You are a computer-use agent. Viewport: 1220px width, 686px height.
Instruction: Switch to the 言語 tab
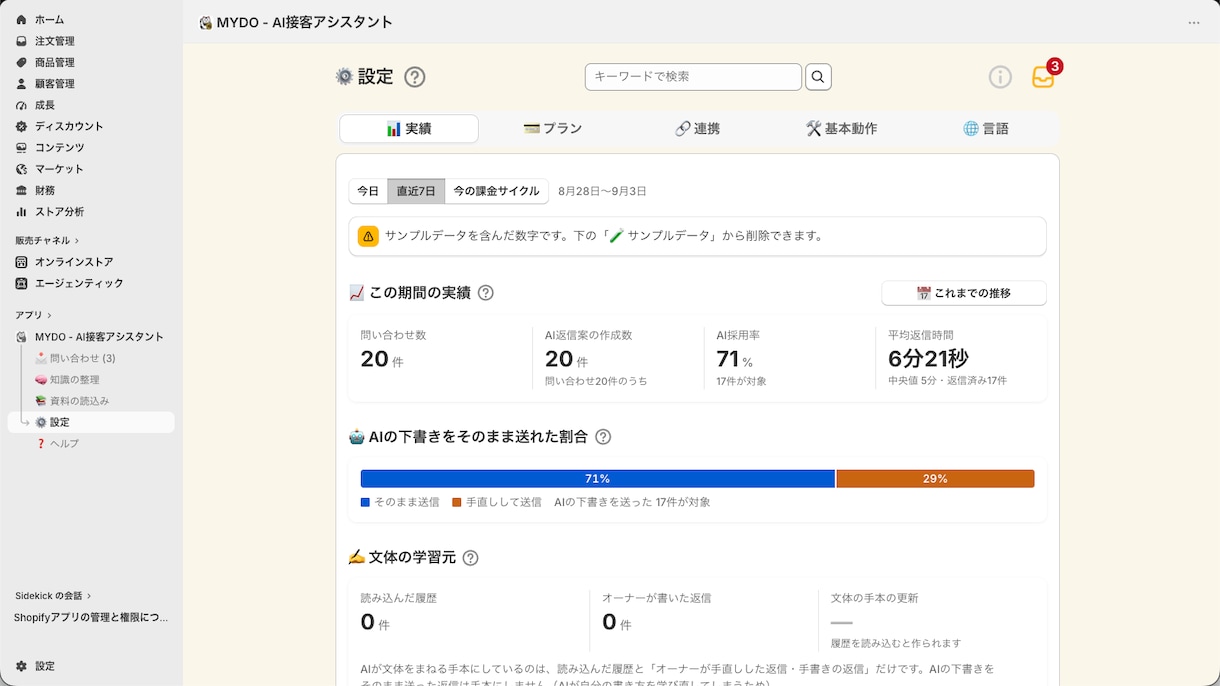pyautogui.click(x=986, y=129)
